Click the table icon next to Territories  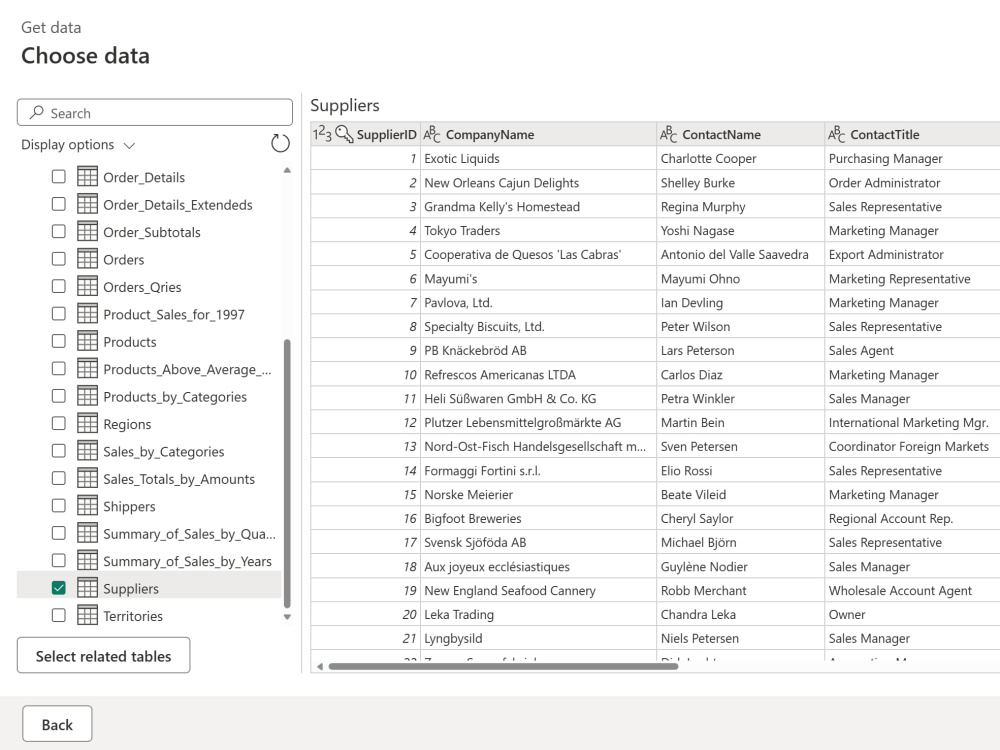coord(87,615)
